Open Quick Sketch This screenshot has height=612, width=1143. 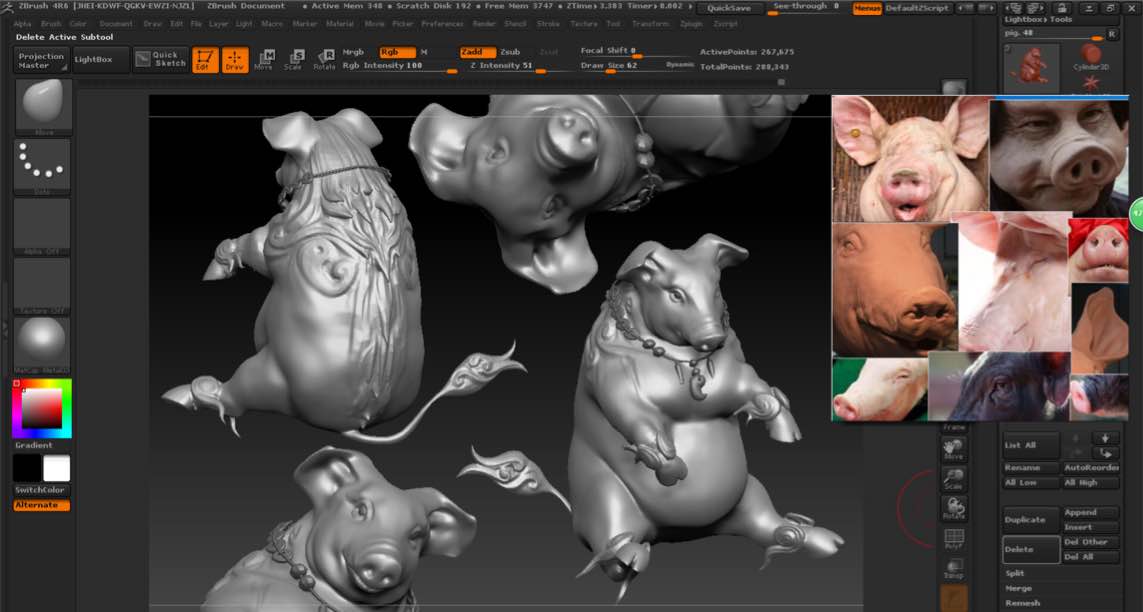161,59
